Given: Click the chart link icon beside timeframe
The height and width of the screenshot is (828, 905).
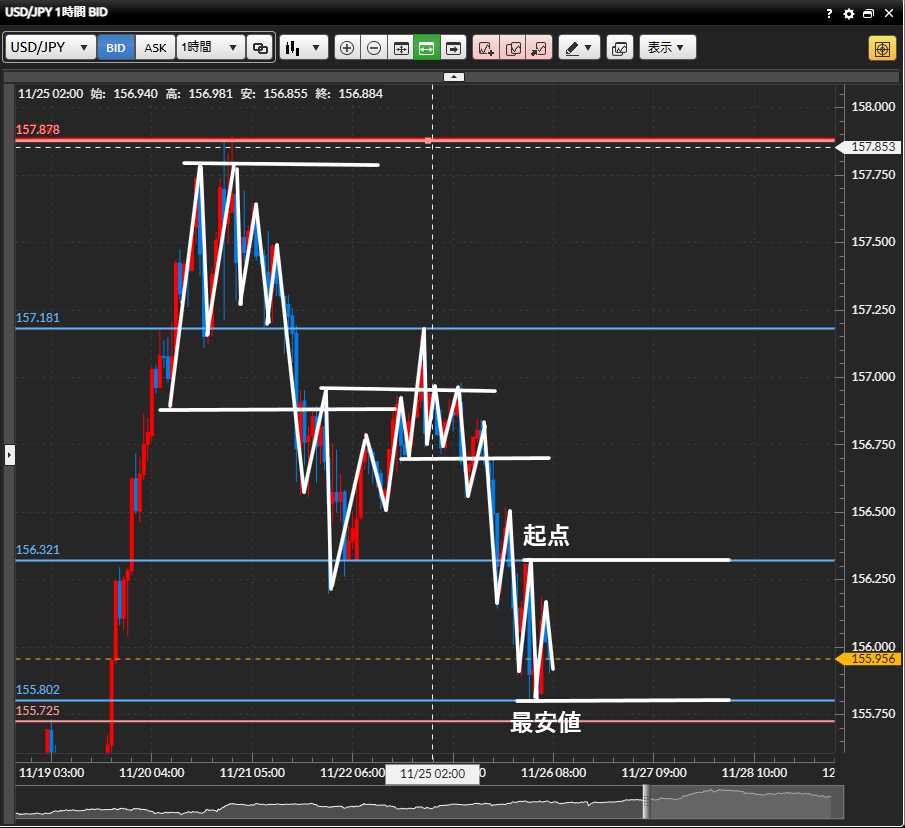Looking at the screenshot, I should pos(260,48).
